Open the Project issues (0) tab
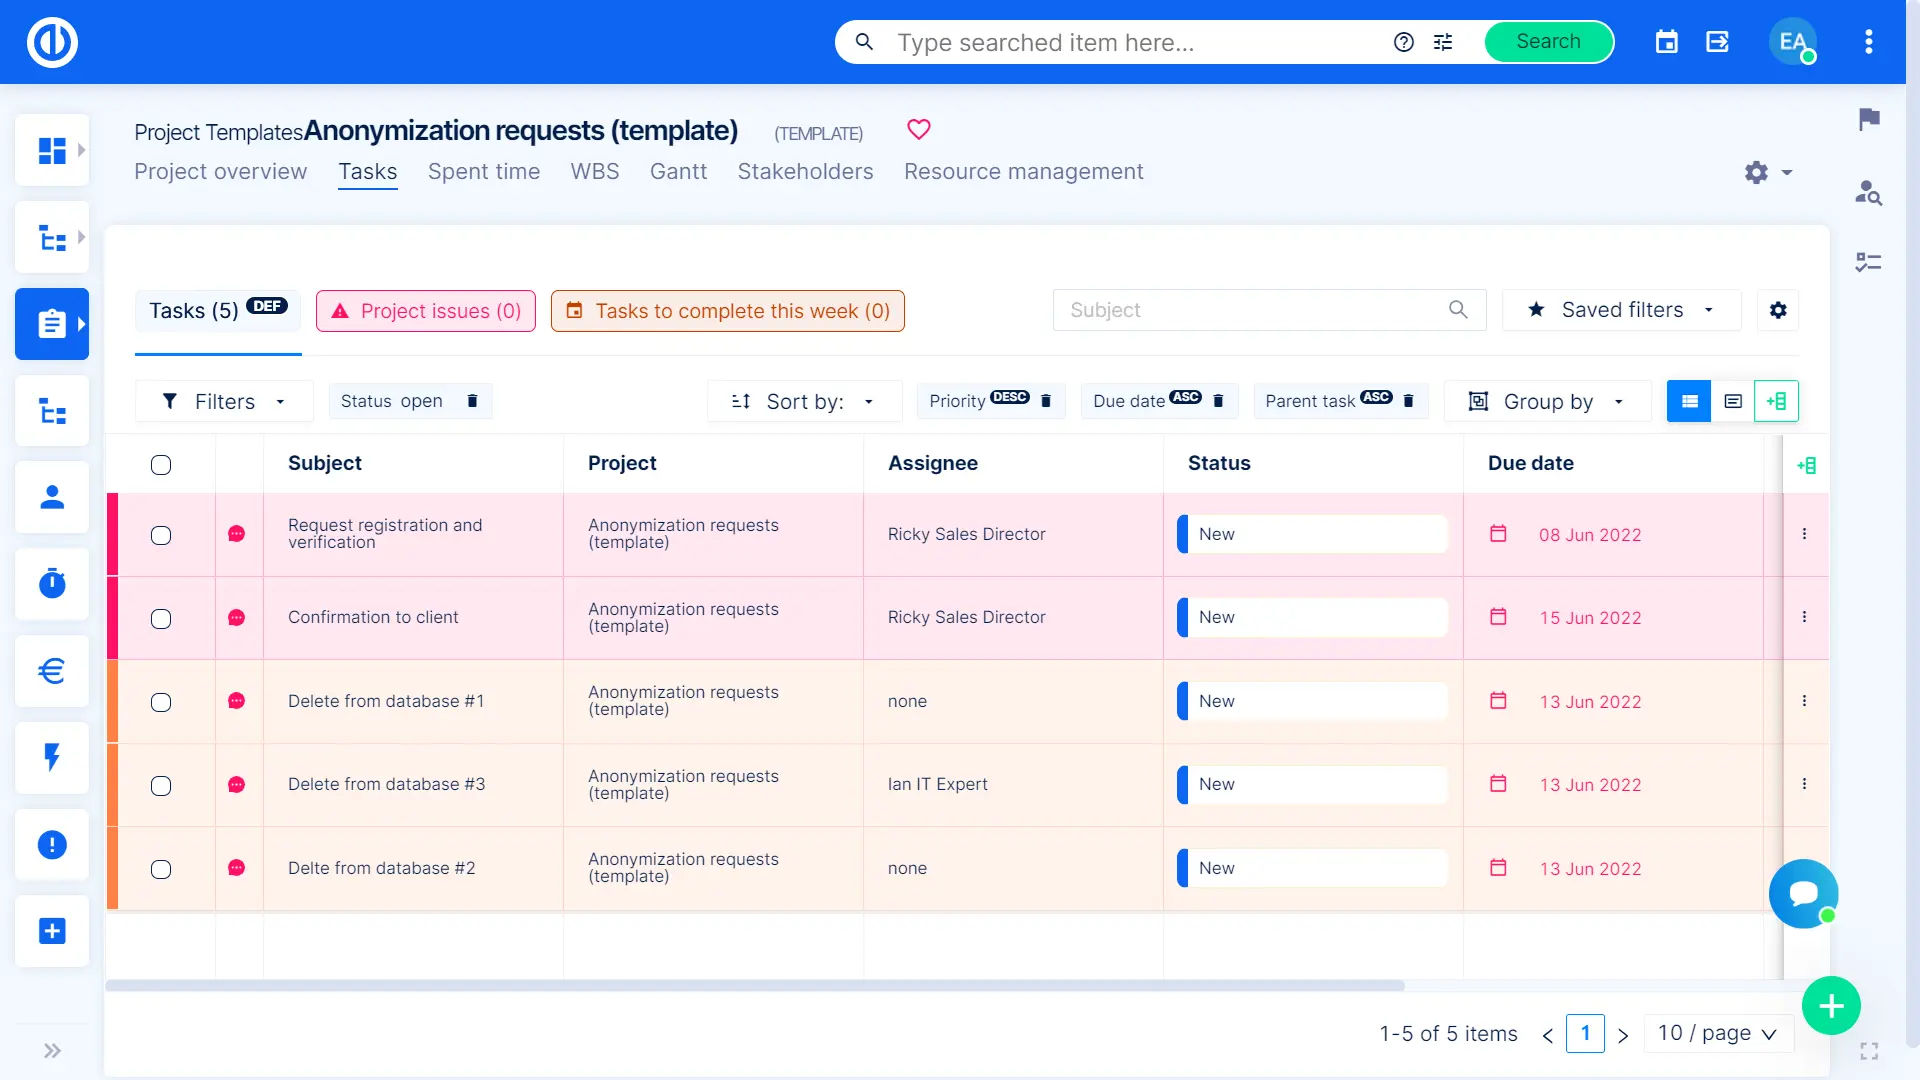 (x=426, y=311)
